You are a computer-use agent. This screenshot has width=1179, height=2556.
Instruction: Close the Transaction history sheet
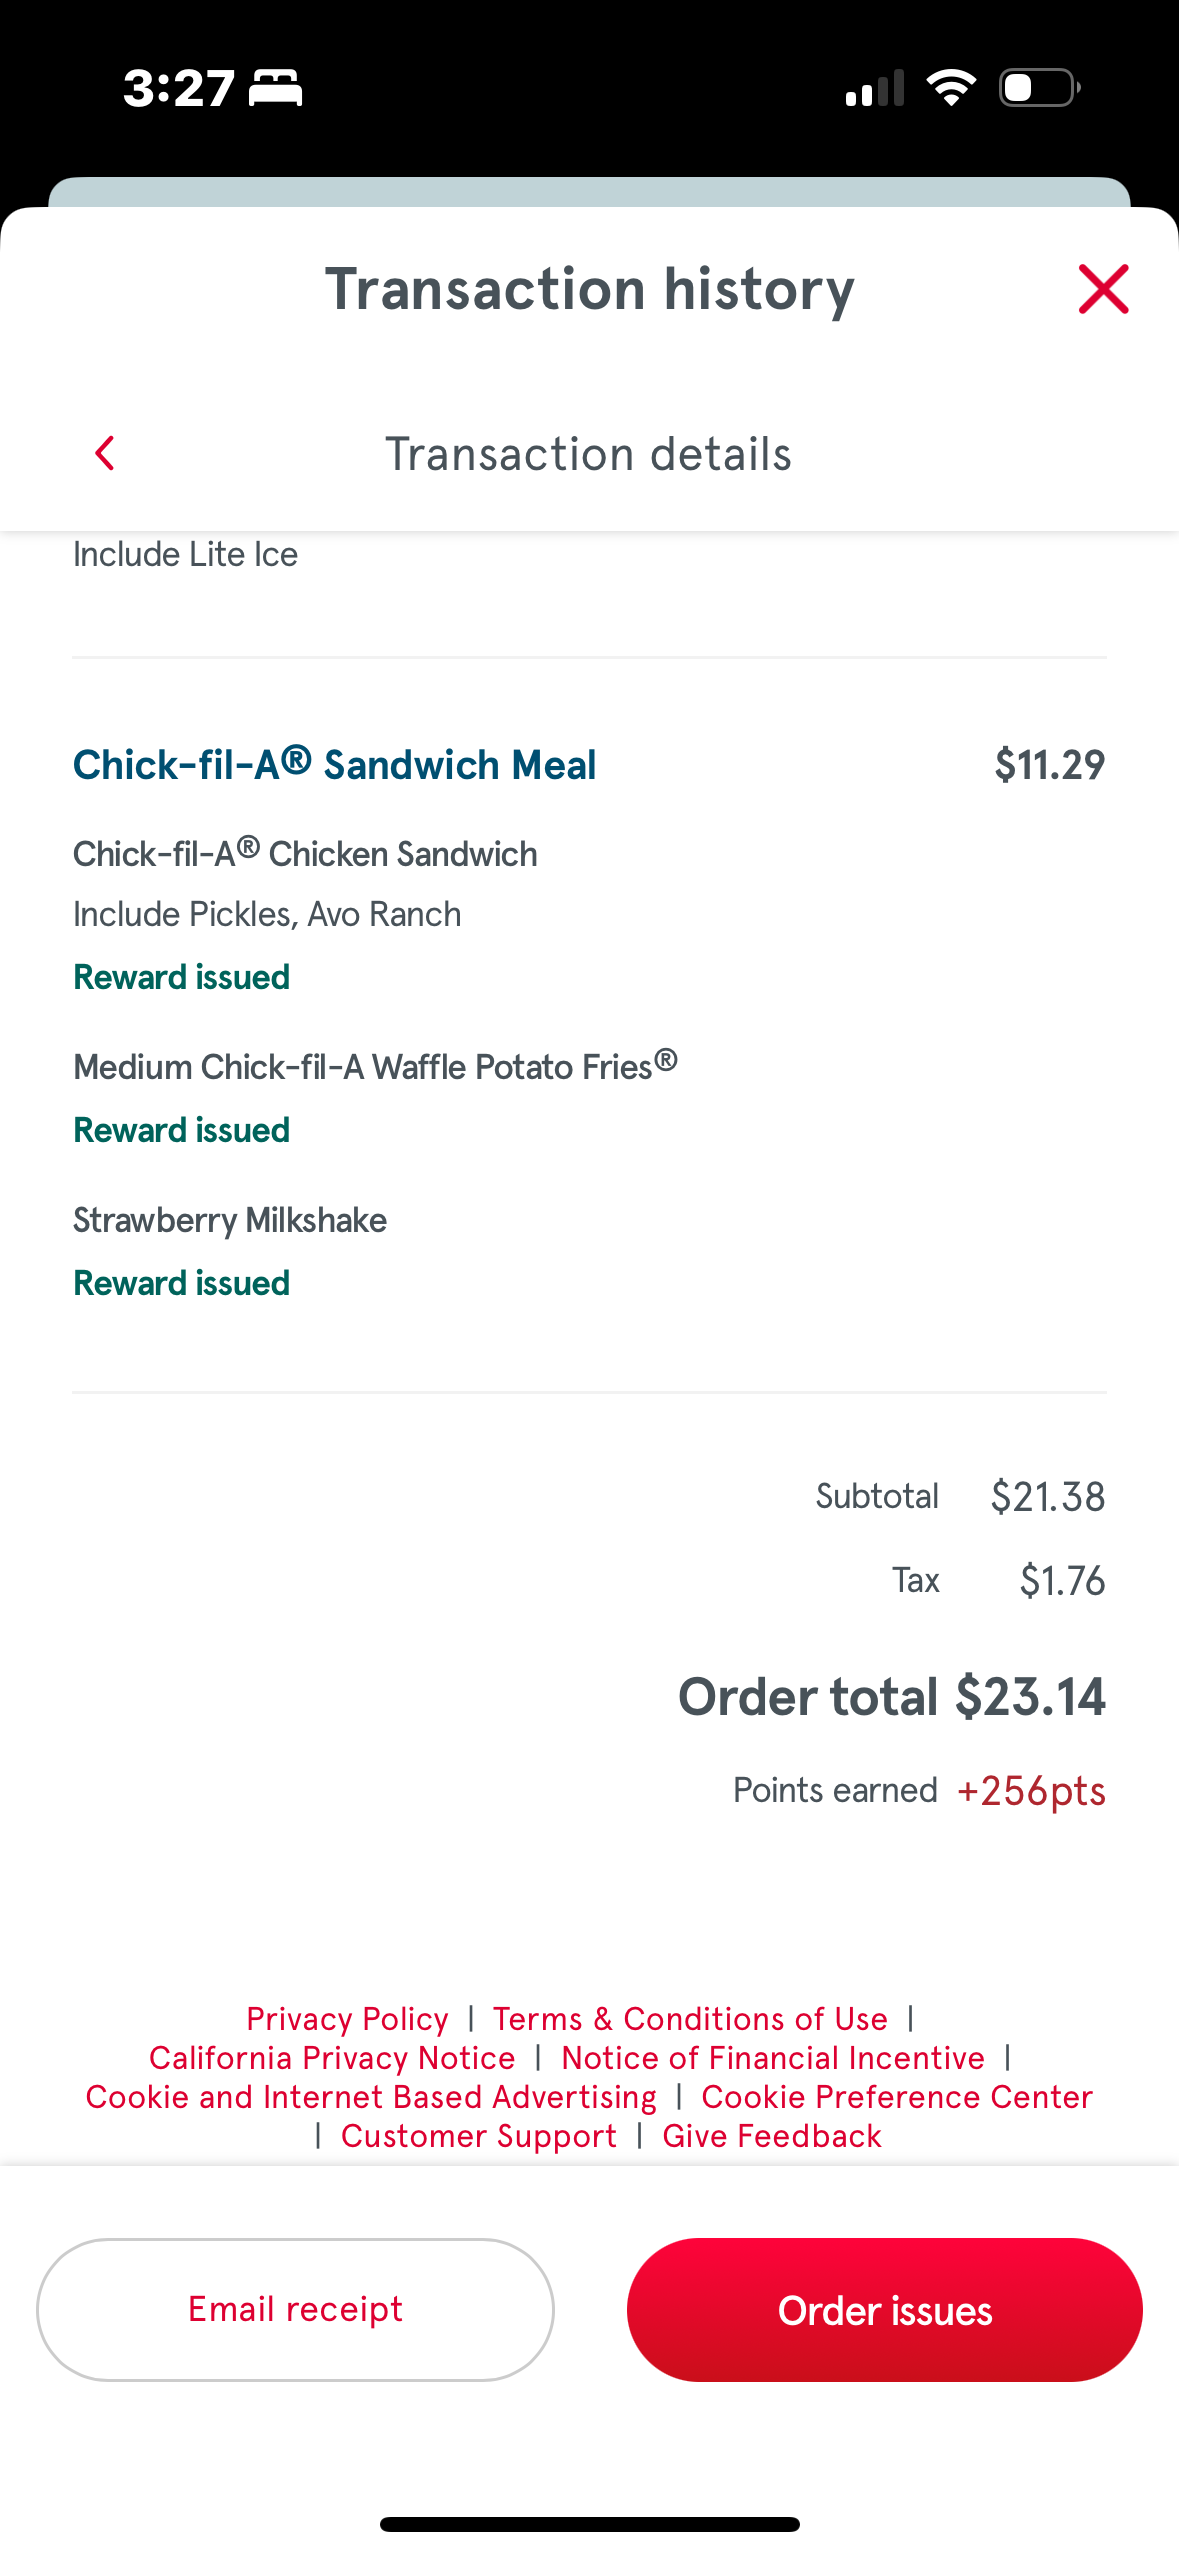click(1103, 289)
